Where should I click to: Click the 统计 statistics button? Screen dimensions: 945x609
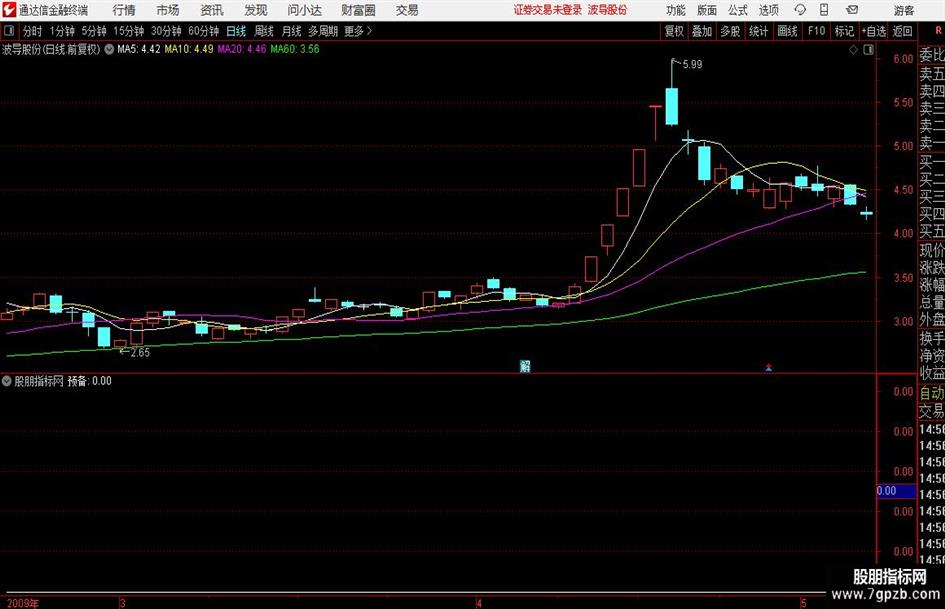click(758, 31)
